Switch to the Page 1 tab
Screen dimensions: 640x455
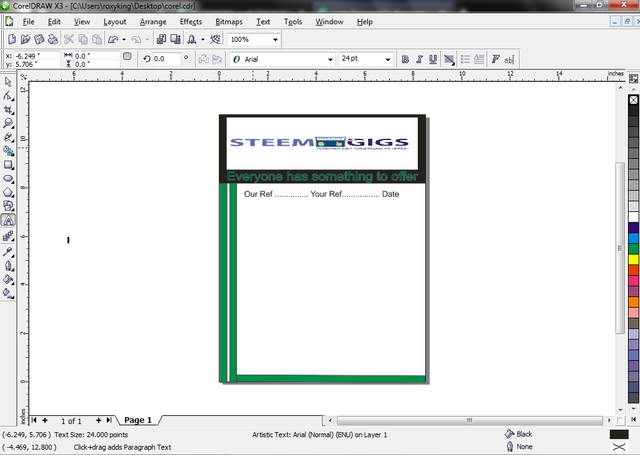tap(138, 420)
